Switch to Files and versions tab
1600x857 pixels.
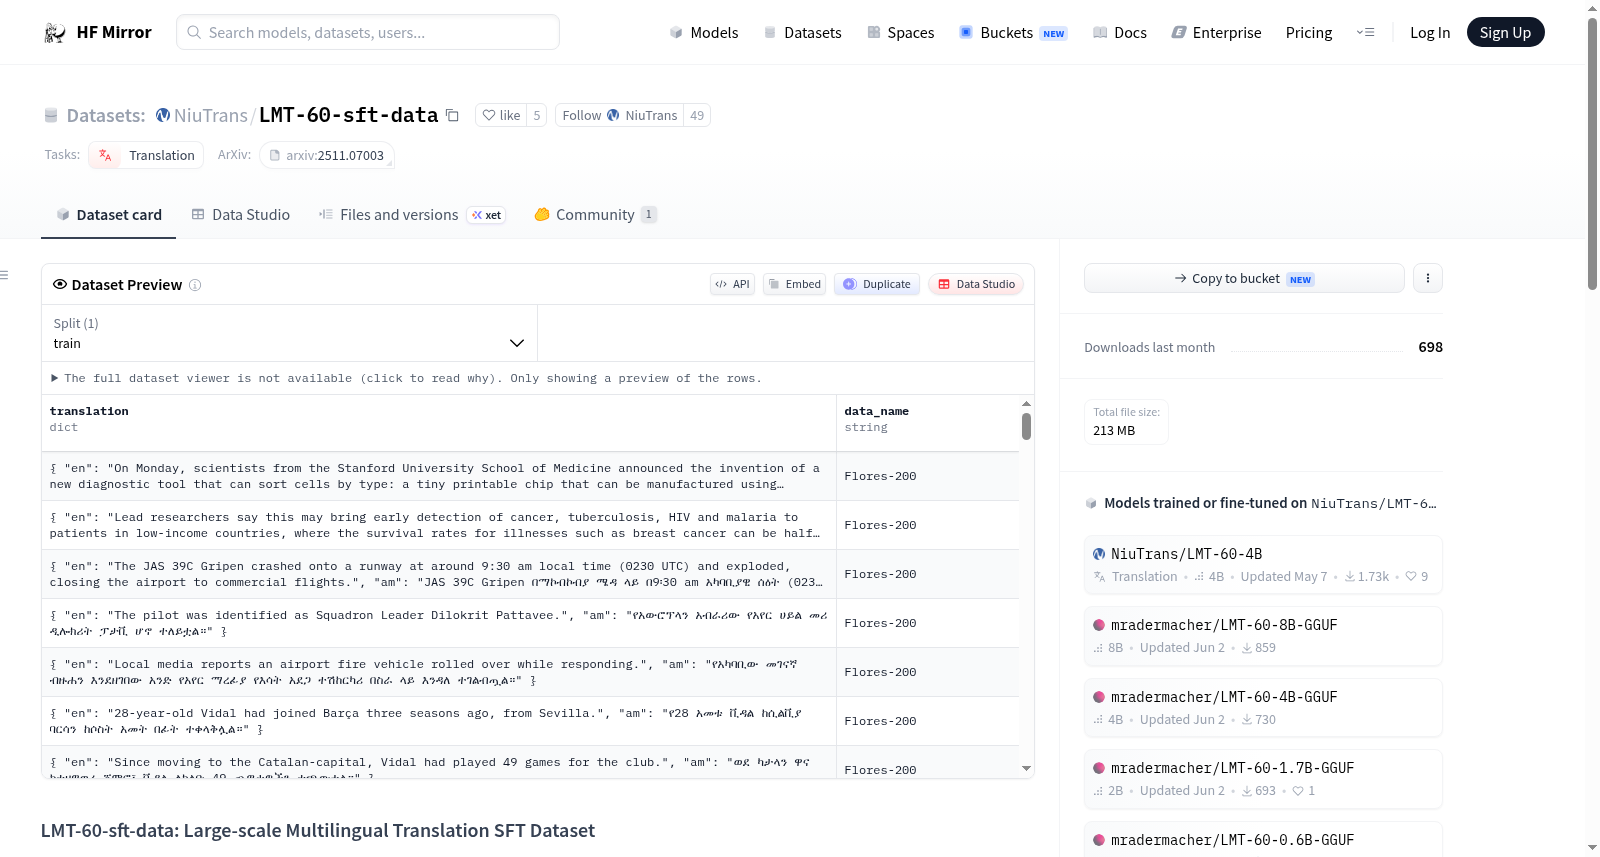point(412,214)
